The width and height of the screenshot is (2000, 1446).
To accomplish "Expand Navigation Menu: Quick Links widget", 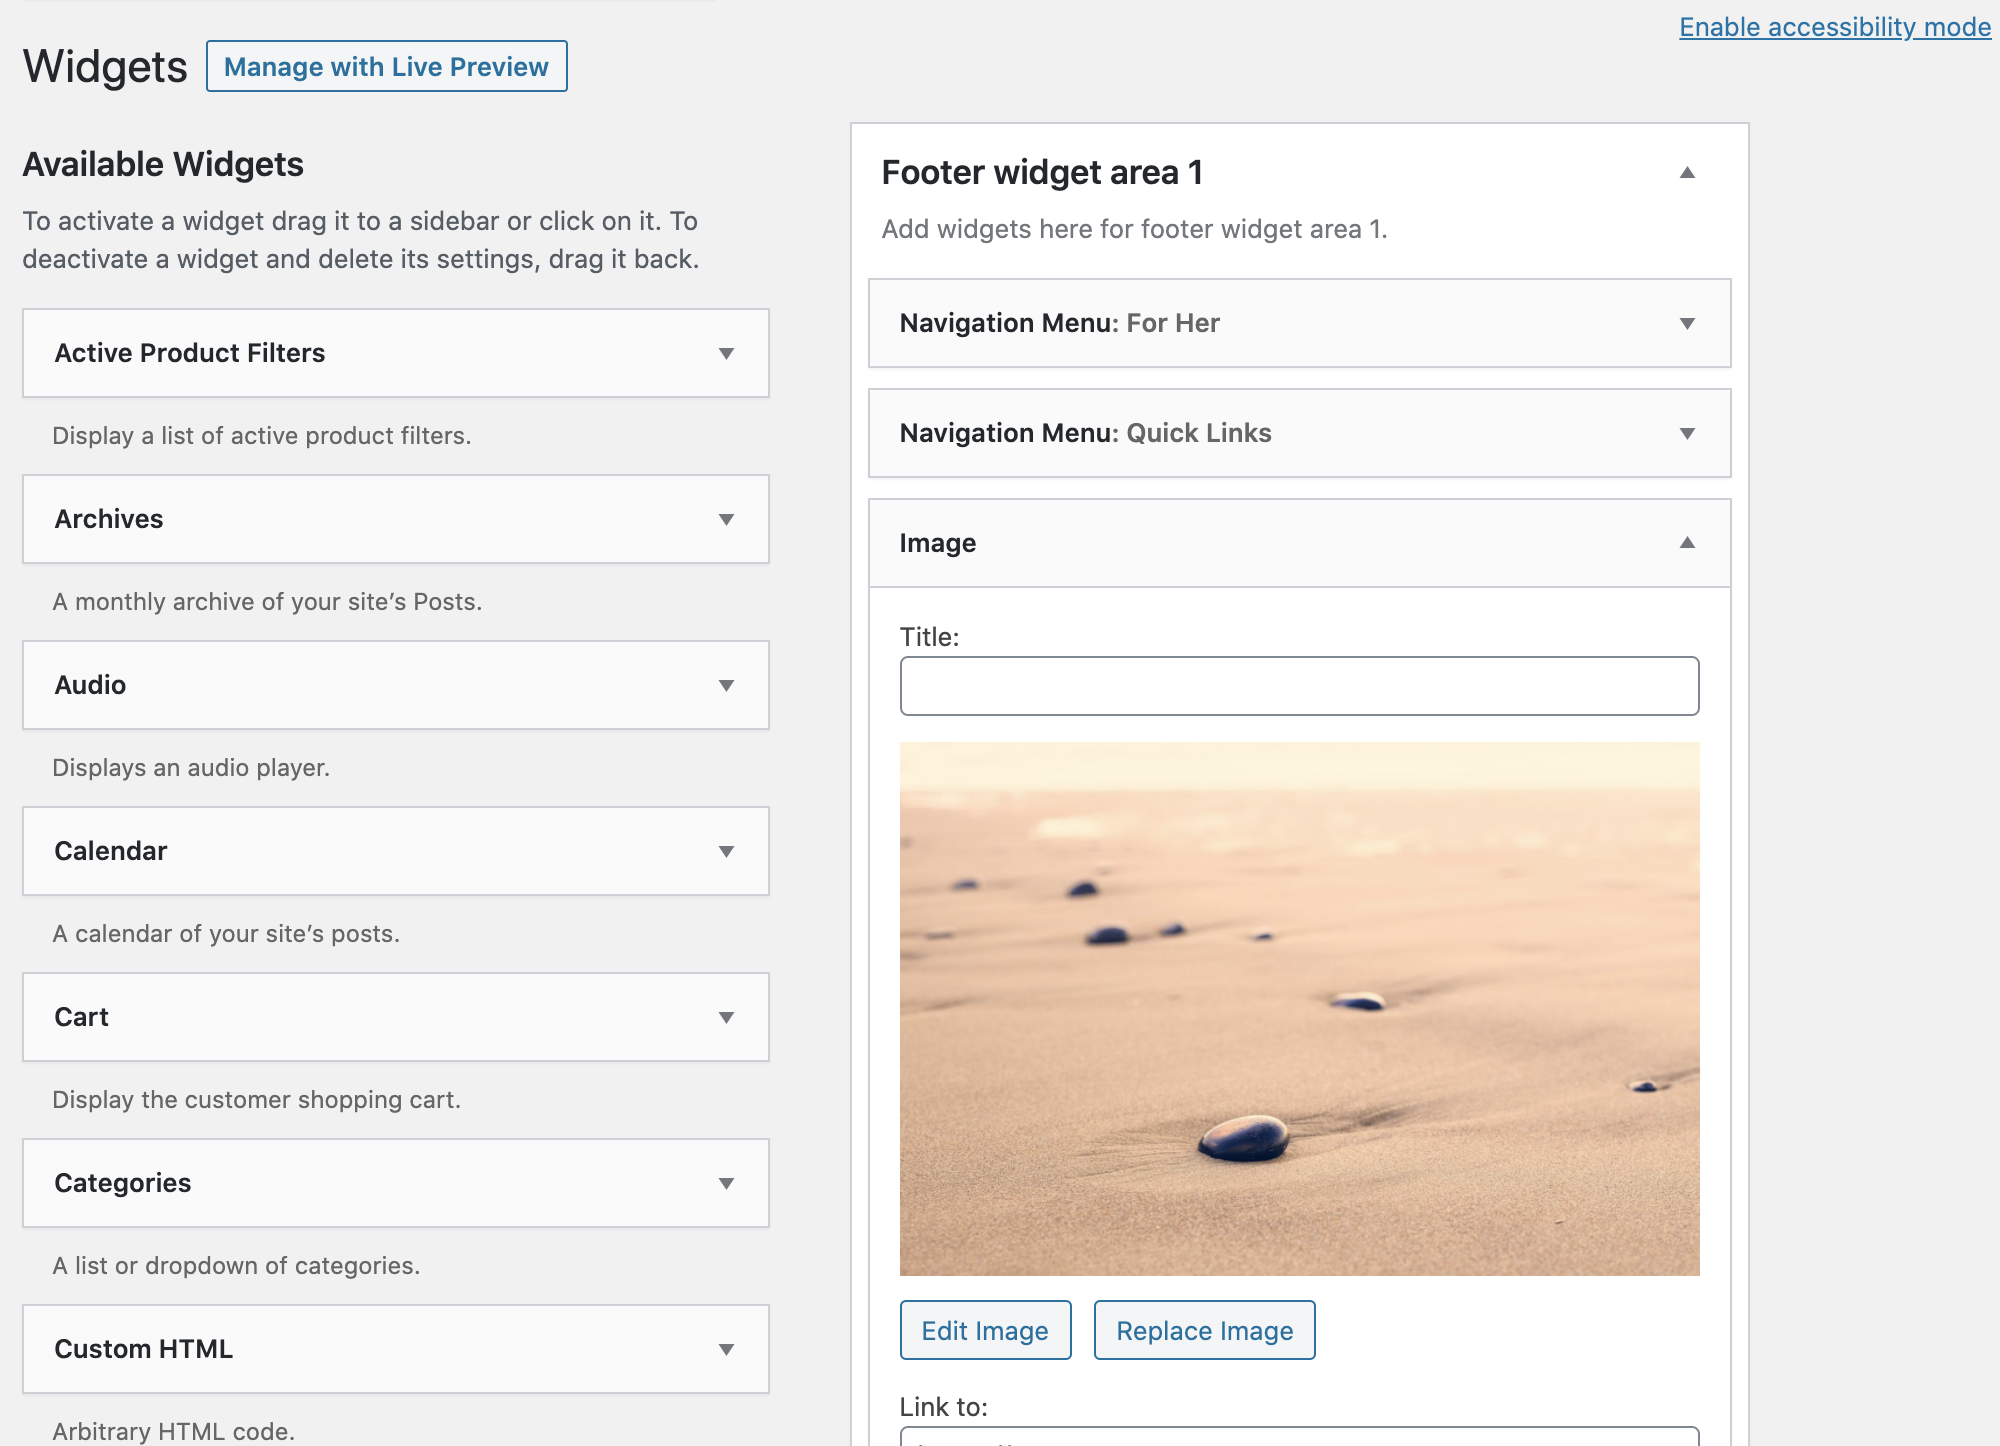I will [1687, 433].
